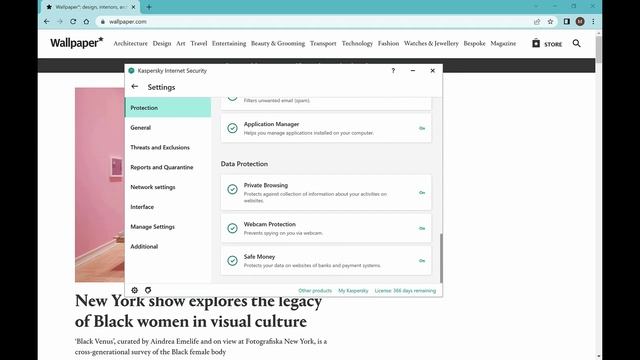Click the Kaspersky settings list scrollbar

click(441, 258)
